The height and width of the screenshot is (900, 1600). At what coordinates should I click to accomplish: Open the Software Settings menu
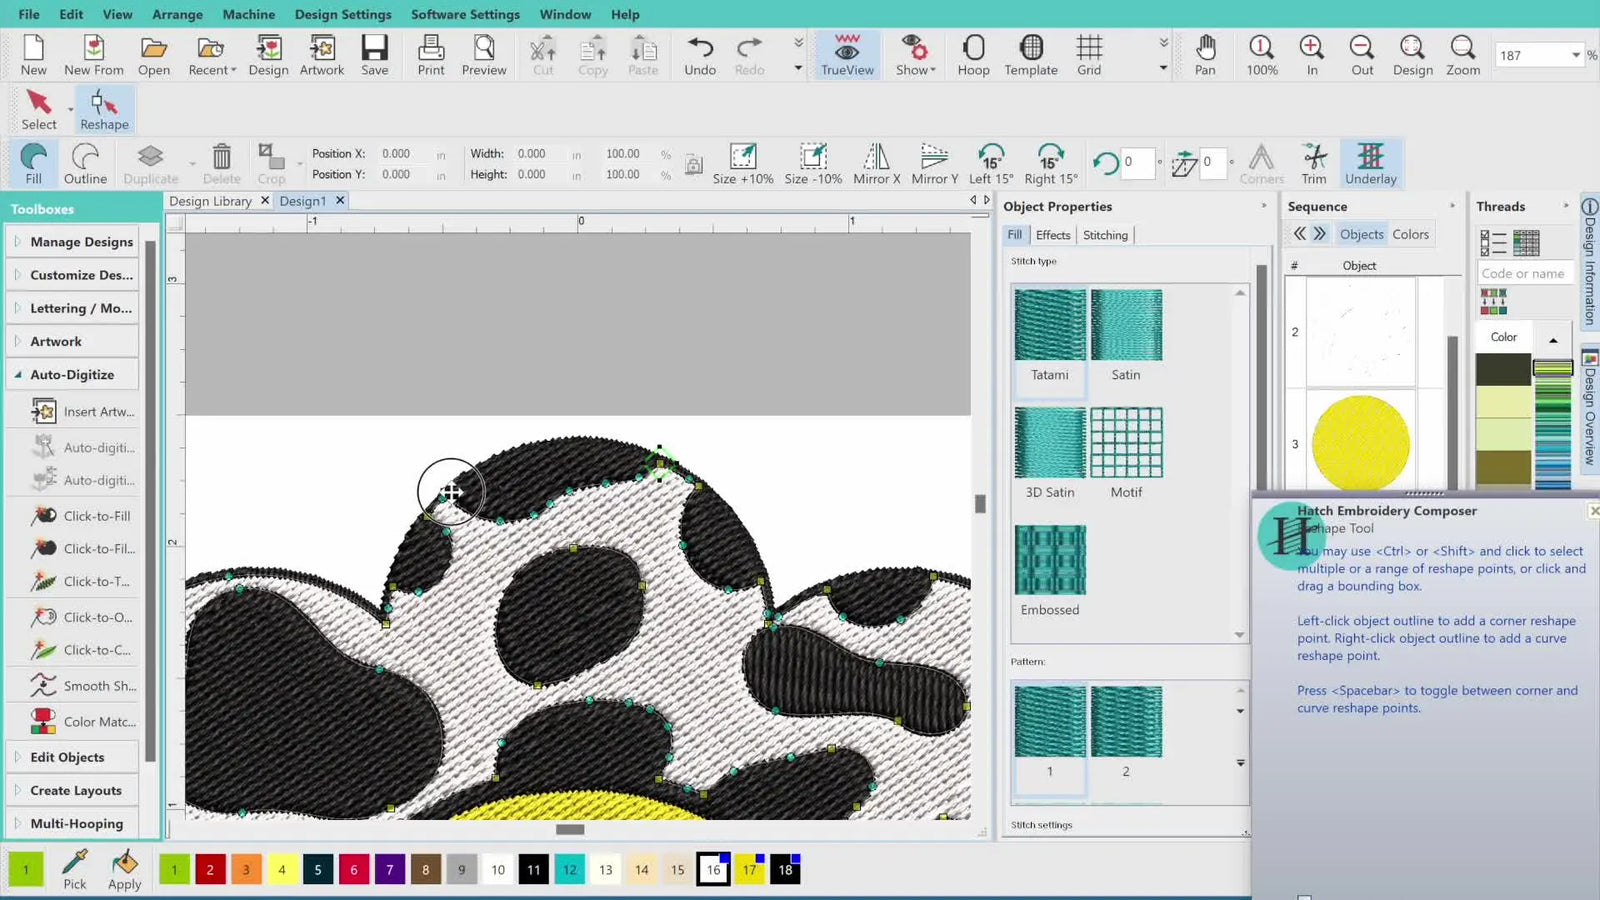[465, 14]
